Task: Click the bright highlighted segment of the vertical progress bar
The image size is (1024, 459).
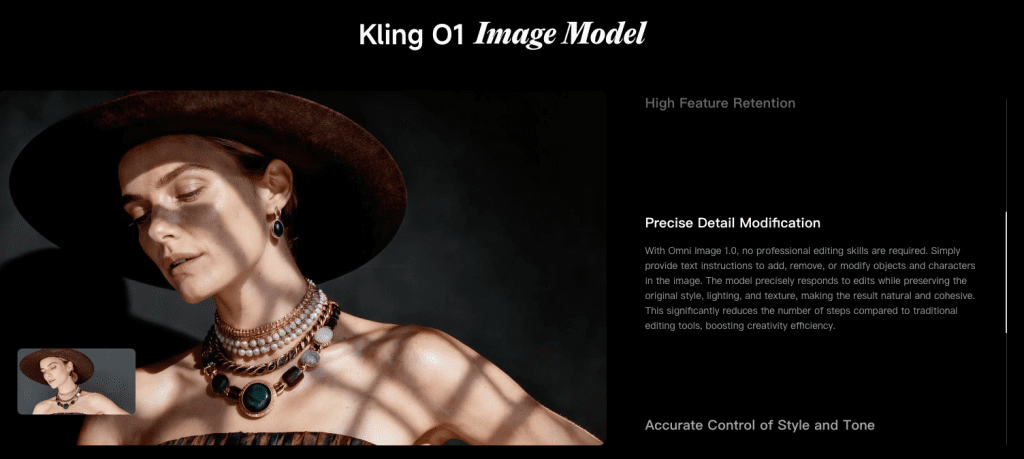Action: point(1006,272)
